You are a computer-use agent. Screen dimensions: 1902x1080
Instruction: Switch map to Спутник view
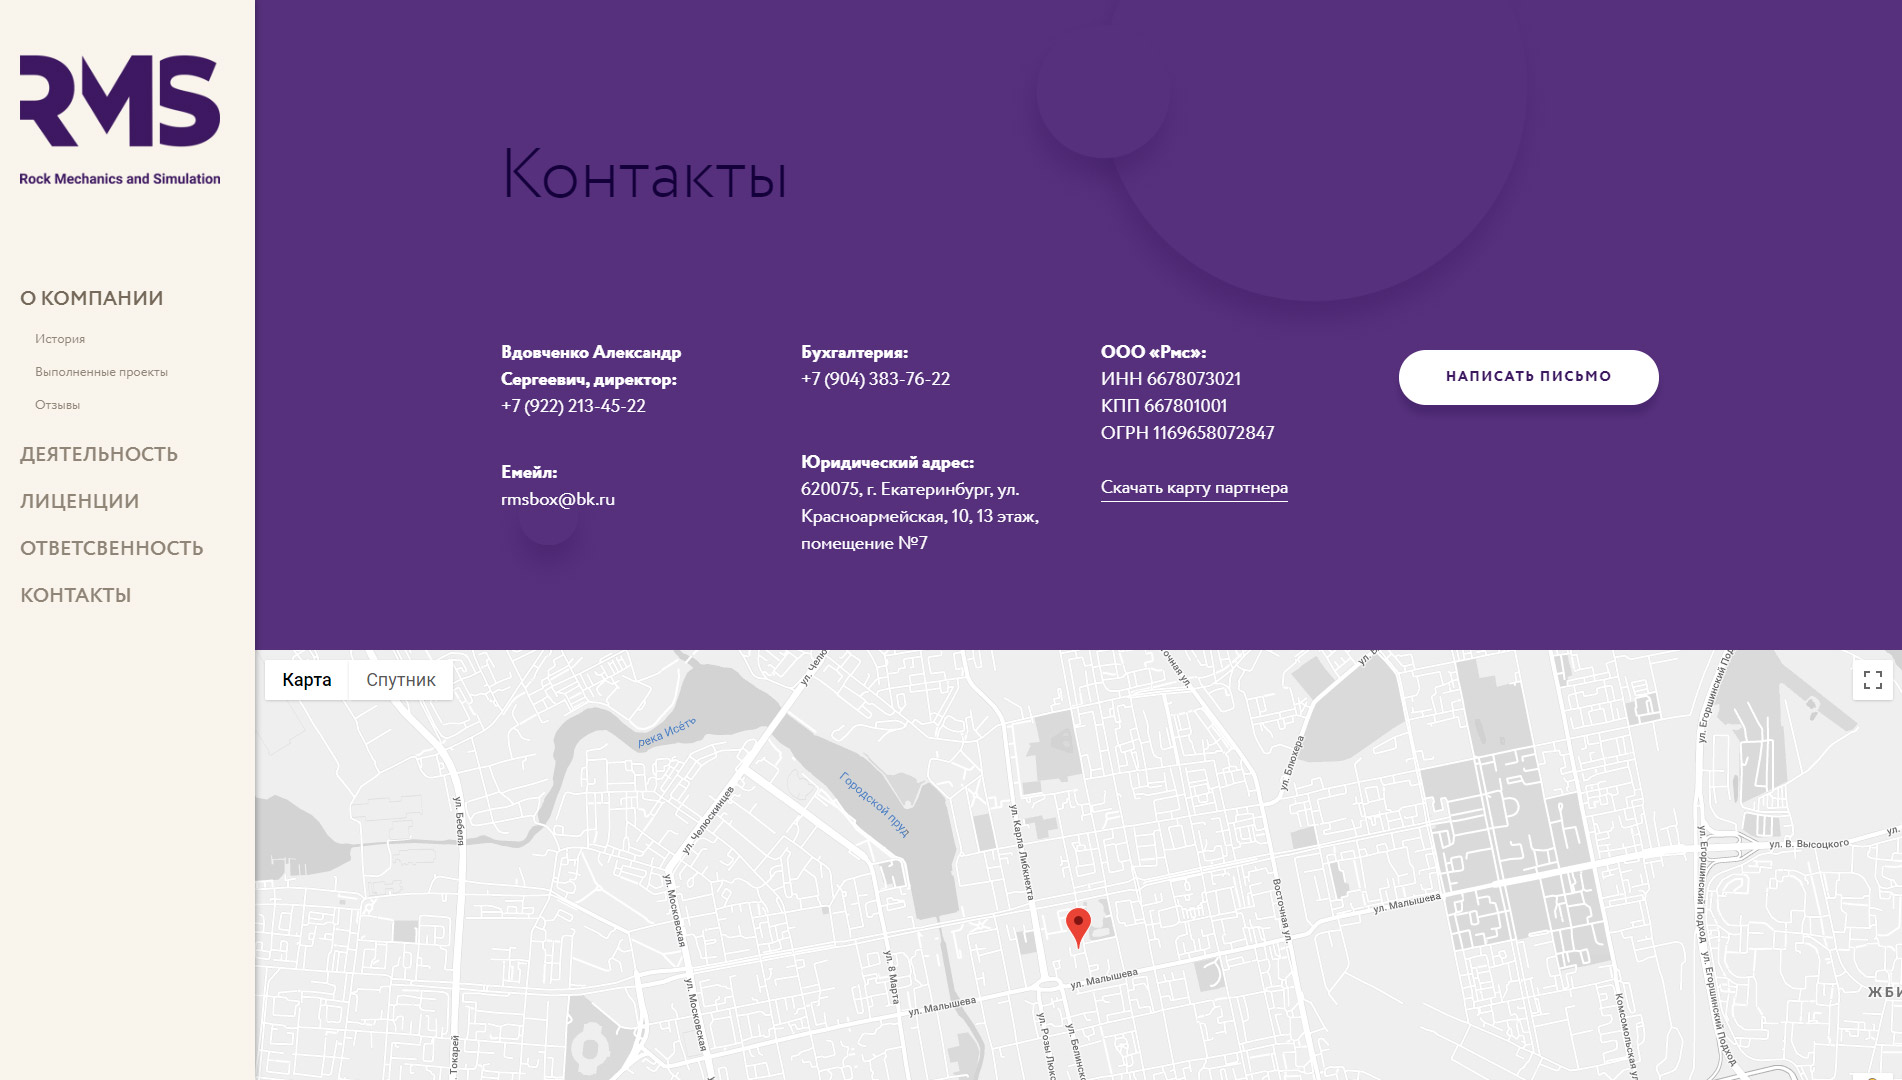coord(400,680)
